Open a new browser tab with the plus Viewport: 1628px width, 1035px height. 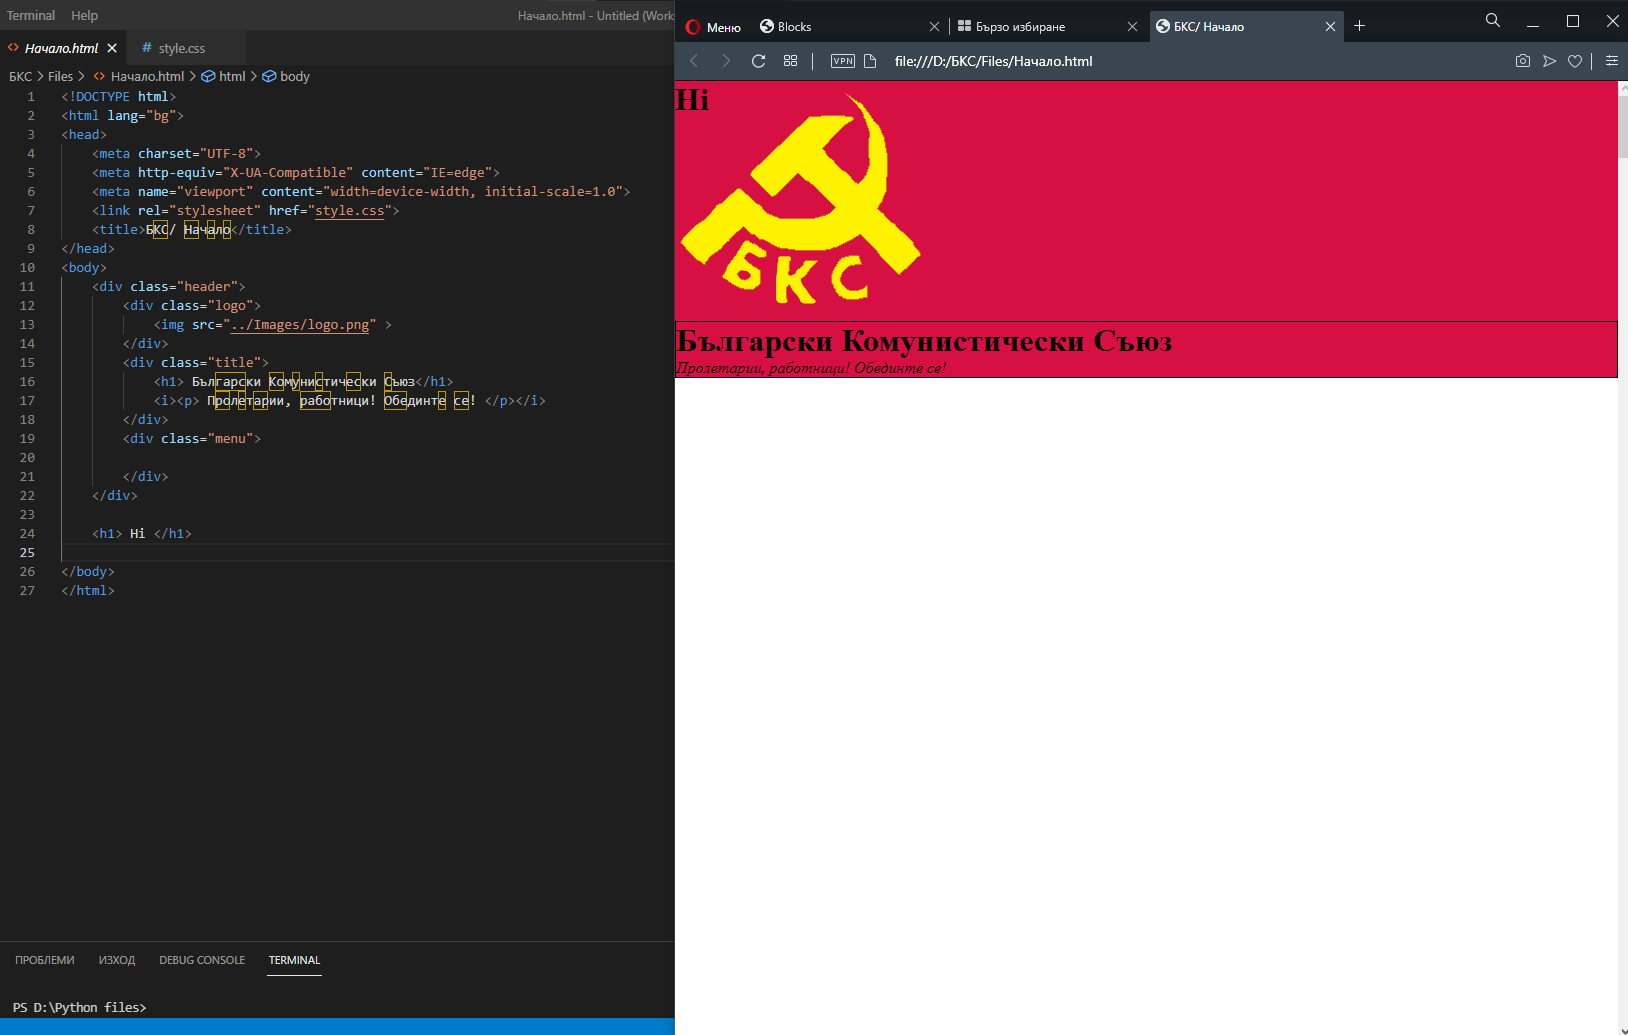coord(1360,26)
